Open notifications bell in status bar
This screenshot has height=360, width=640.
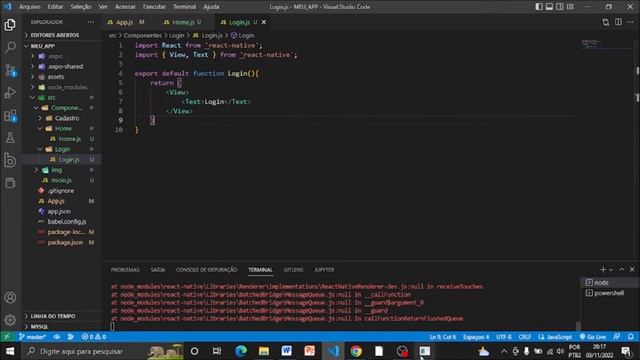(631, 337)
